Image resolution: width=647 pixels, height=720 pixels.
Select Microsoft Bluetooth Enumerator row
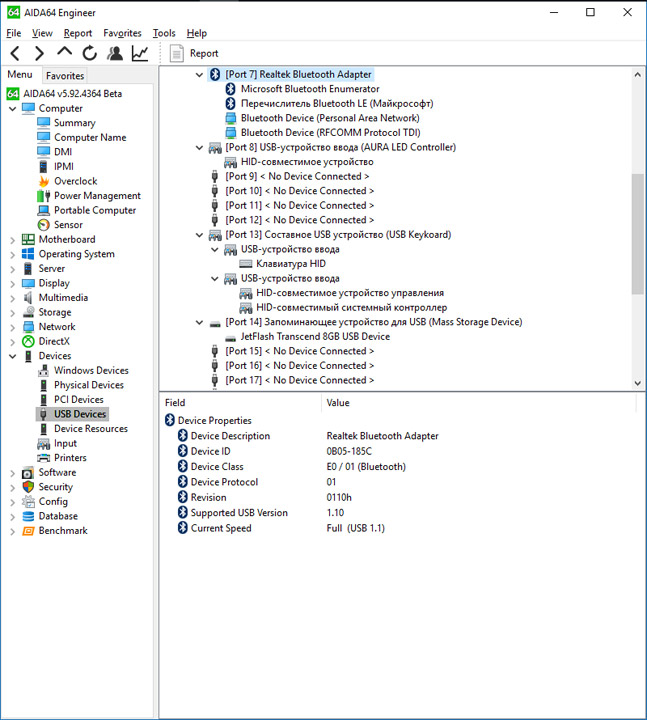click(310, 89)
